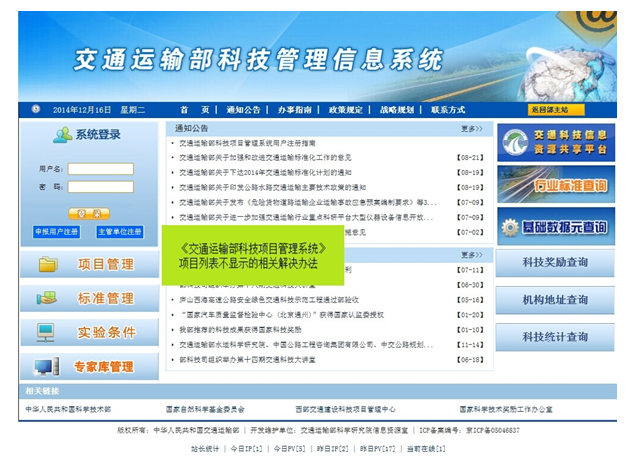Visit the 西部交通建设科技项目管理中心 link
The height and width of the screenshot is (457, 637).
click(x=345, y=409)
